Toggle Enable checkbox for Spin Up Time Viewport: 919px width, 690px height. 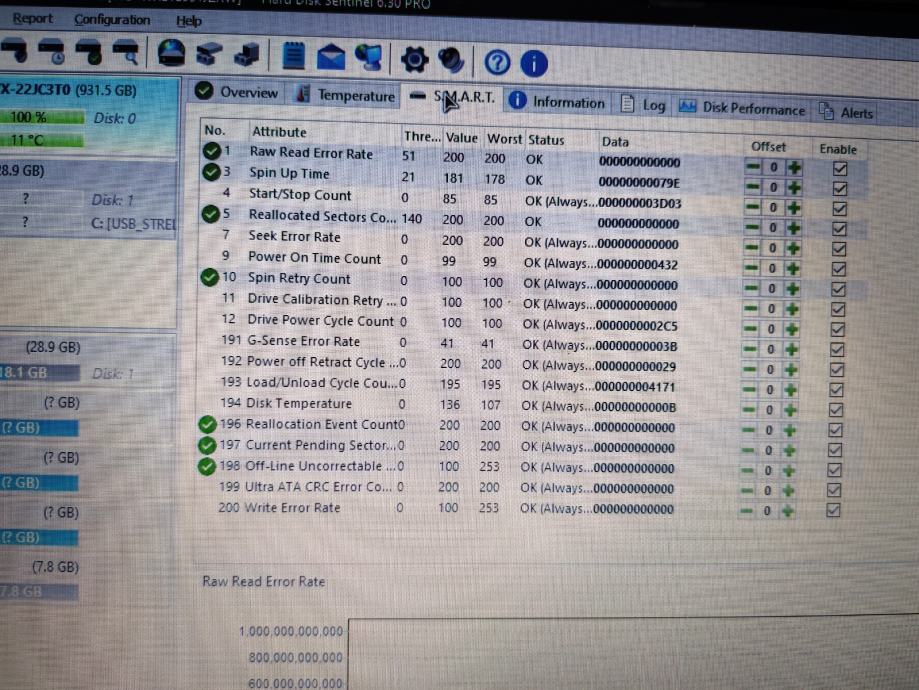[x=840, y=189]
